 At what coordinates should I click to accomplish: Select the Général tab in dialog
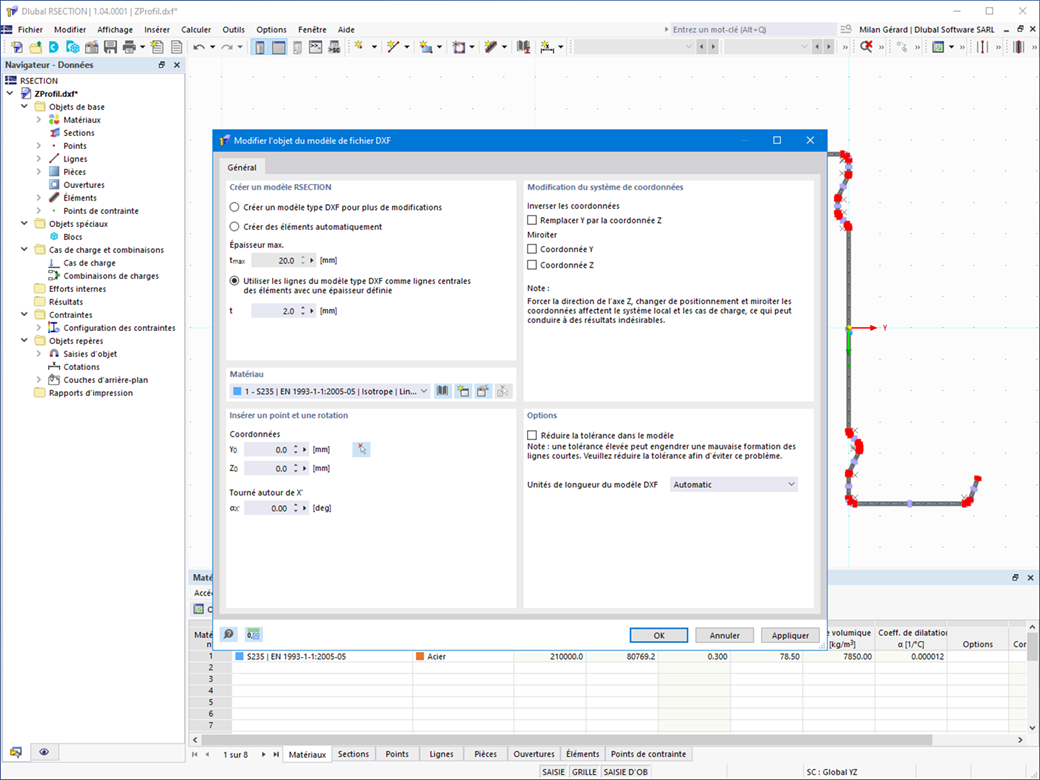242,168
